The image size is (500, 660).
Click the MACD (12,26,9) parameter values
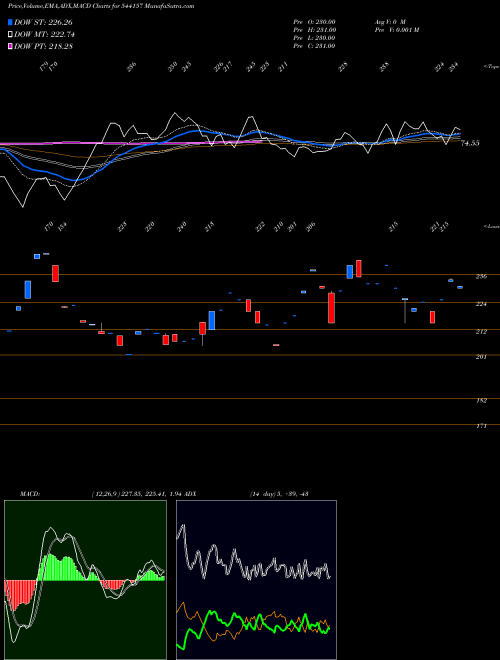[136, 494]
